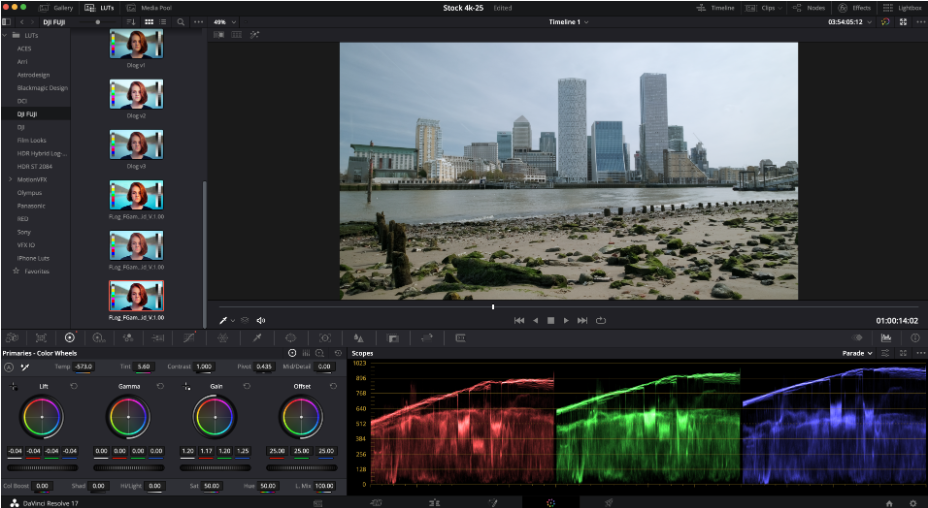
Task: Open the Gallery panel
Action: tap(57, 7)
